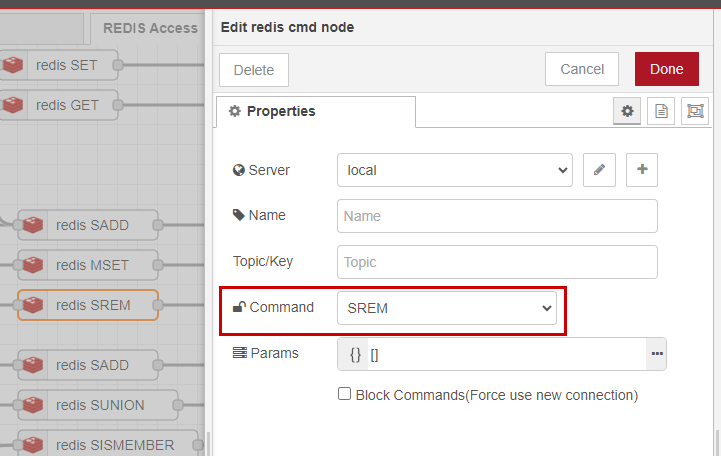Viewport: 721px width, 456px height.
Task: Enable Block Commands checkbox
Action: point(344,394)
